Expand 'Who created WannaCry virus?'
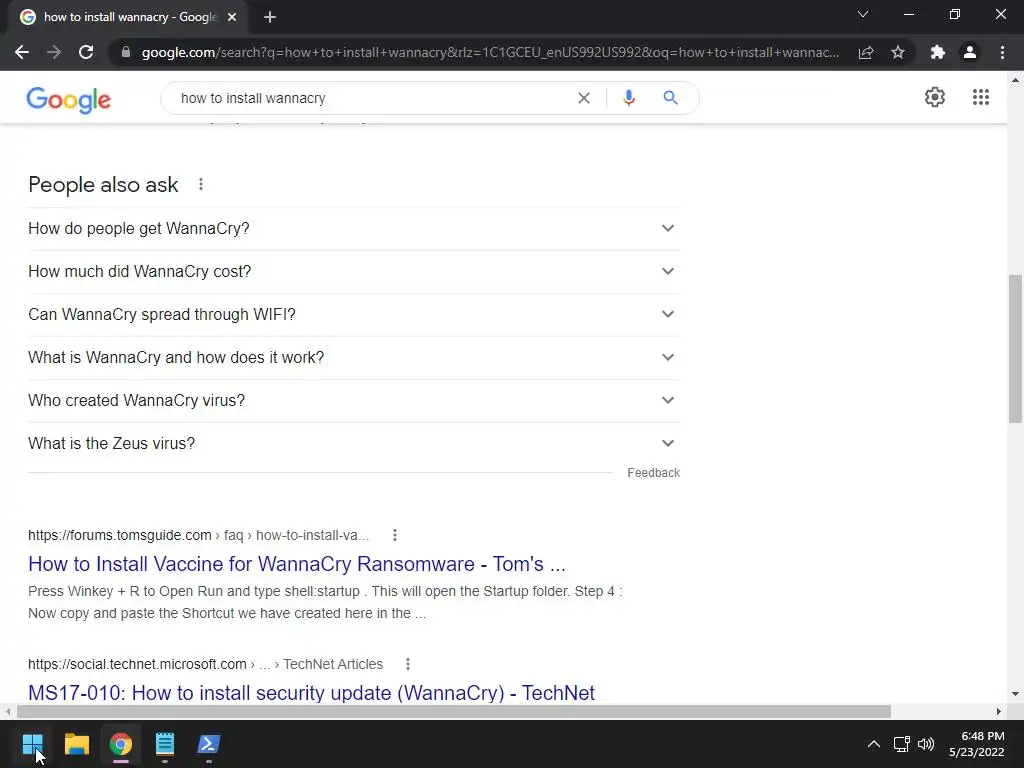1024x768 pixels. (354, 400)
